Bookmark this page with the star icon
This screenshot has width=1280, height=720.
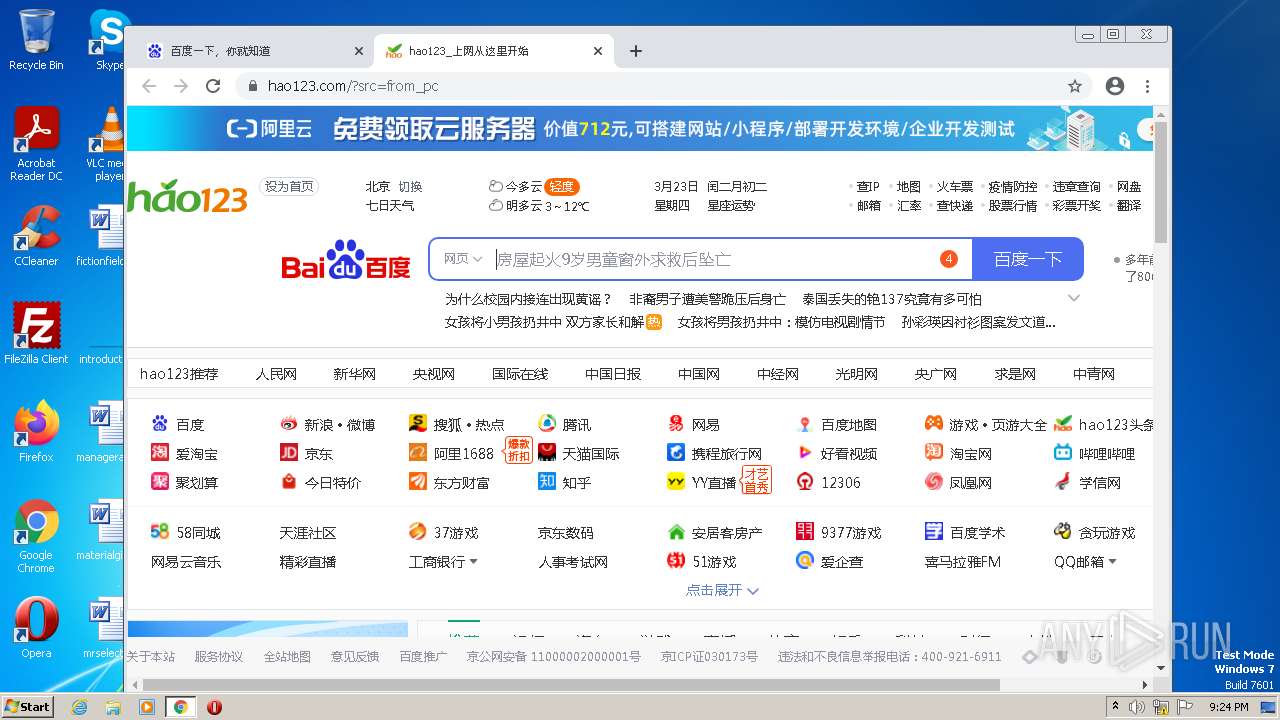tap(1075, 86)
